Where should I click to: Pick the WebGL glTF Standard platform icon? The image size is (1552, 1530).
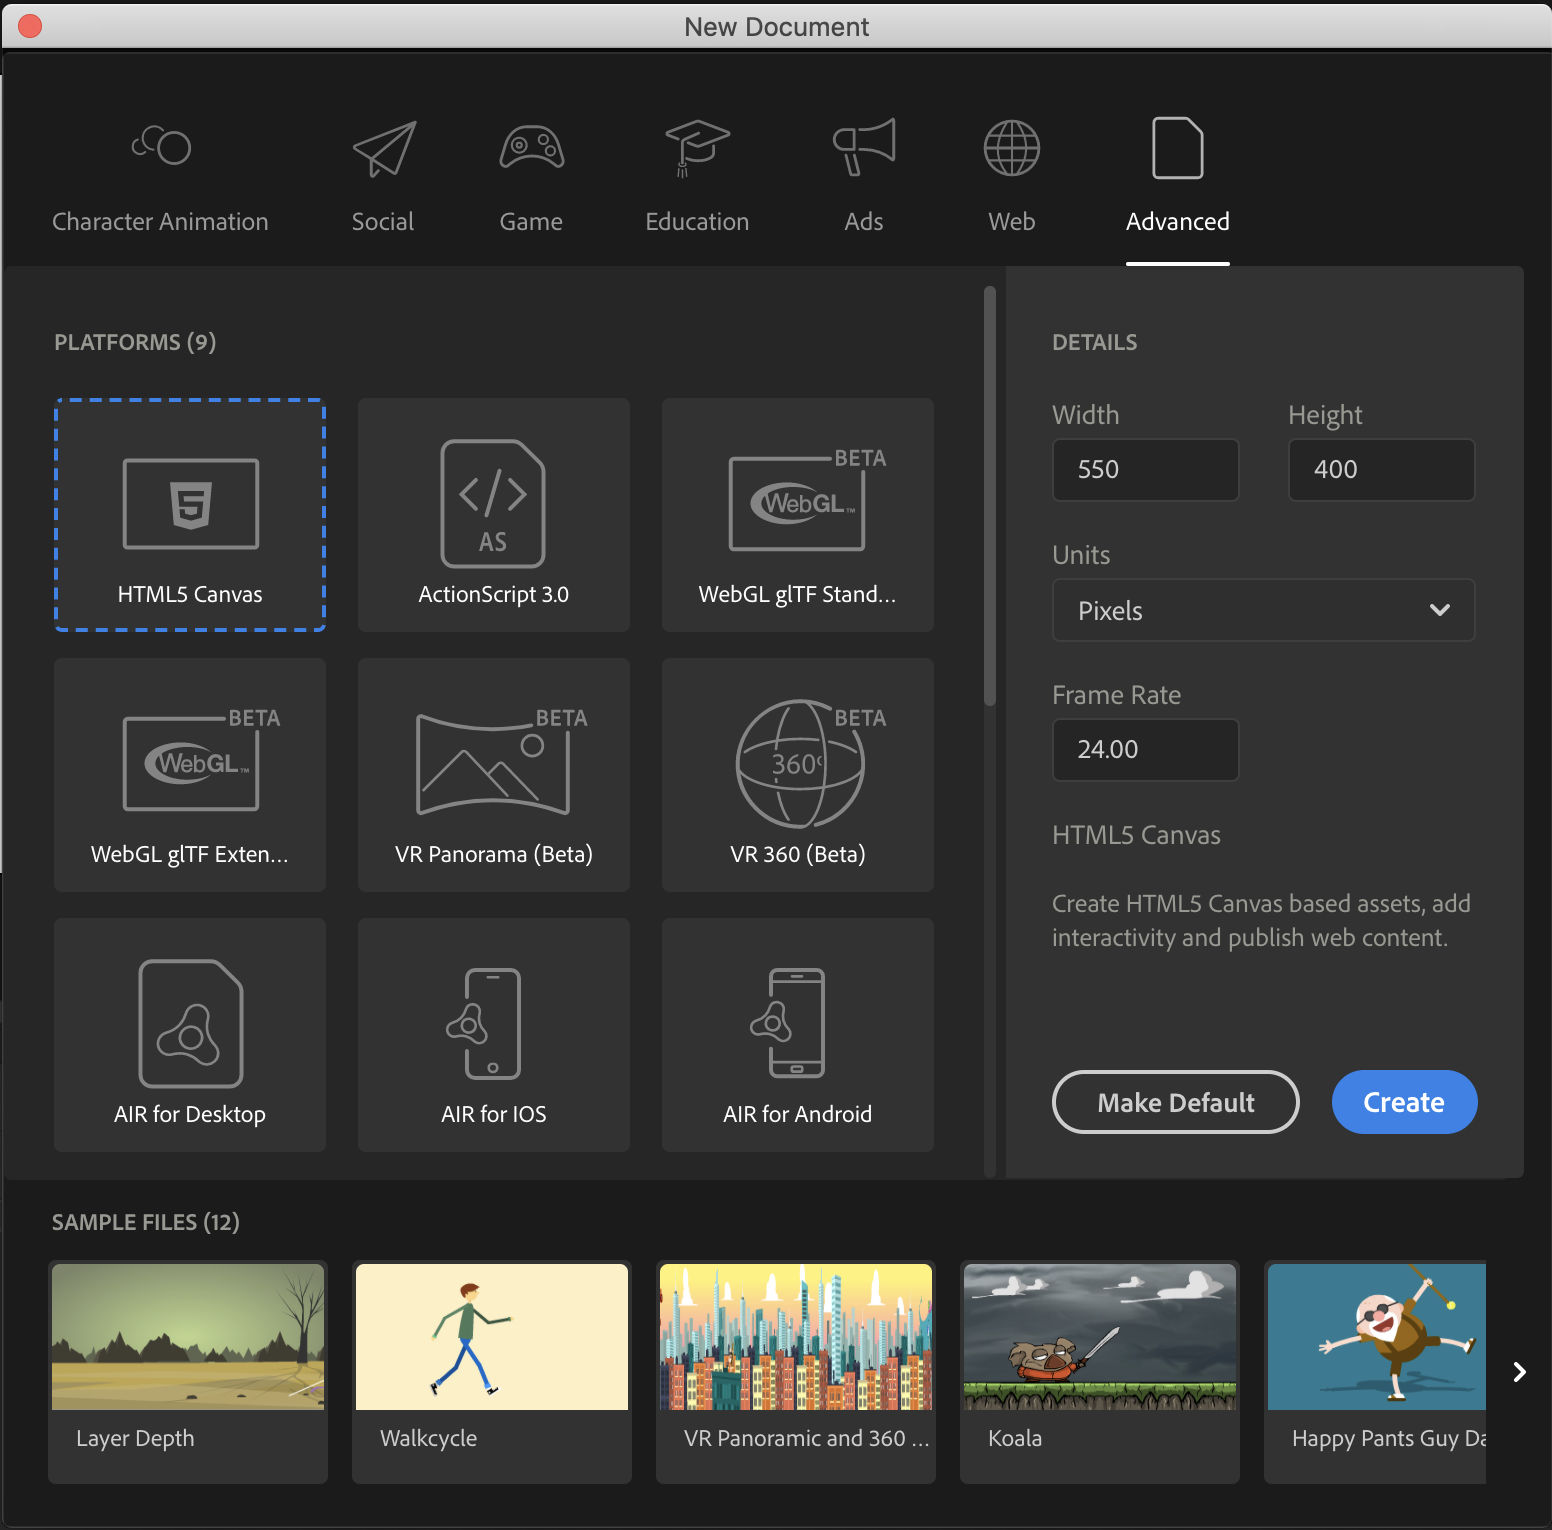point(807,499)
